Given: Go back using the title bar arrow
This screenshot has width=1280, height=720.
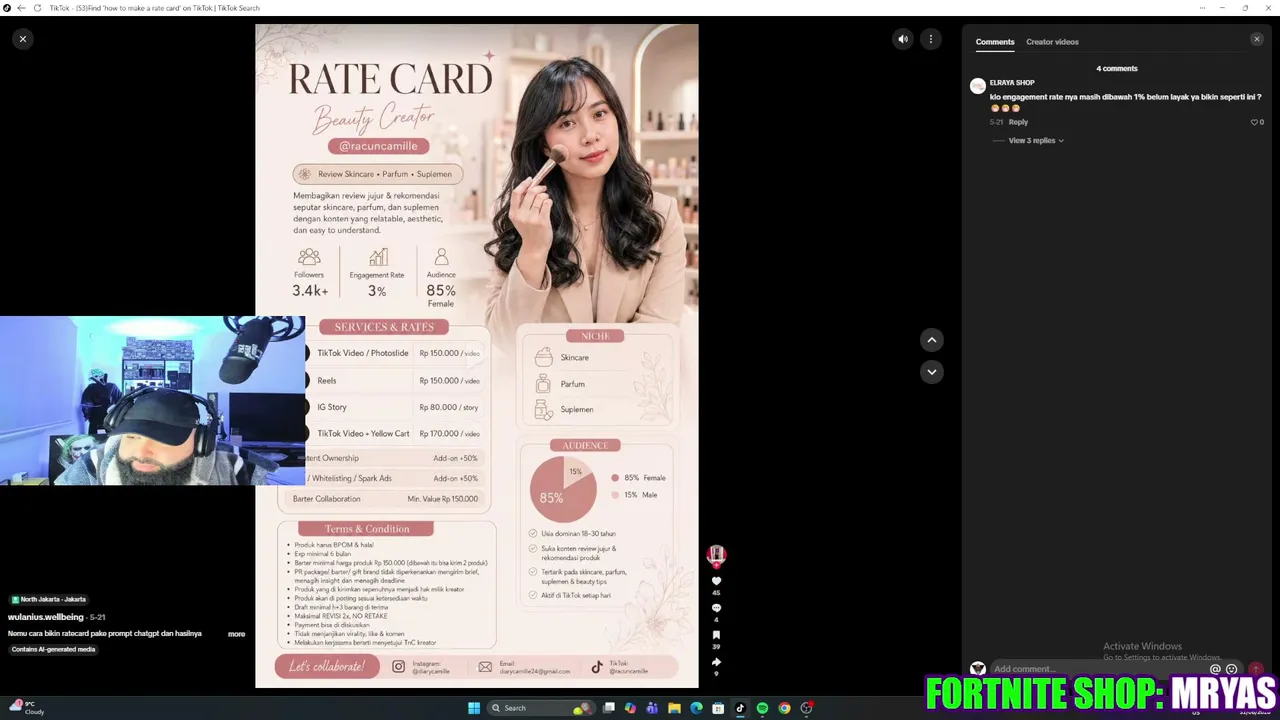Looking at the screenshot, I should pyautogui.click(x=21, y=8).
